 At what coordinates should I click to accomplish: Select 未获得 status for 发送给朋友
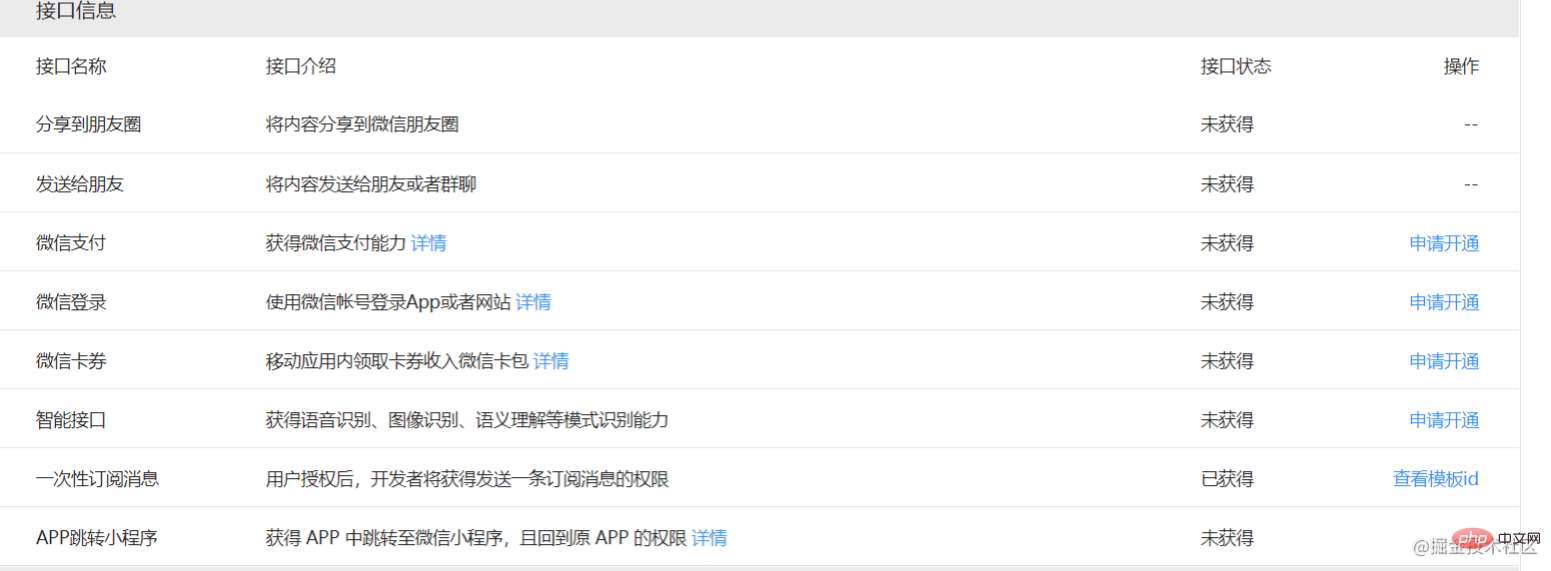pyautogui.click(x=1227, y=184)
